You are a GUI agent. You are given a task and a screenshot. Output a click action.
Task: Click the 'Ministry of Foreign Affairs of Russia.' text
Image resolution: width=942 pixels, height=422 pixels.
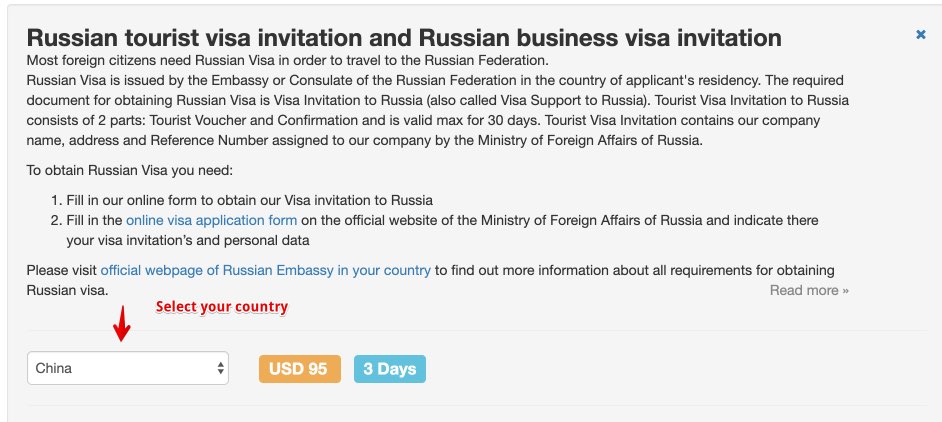coord(589,141)
